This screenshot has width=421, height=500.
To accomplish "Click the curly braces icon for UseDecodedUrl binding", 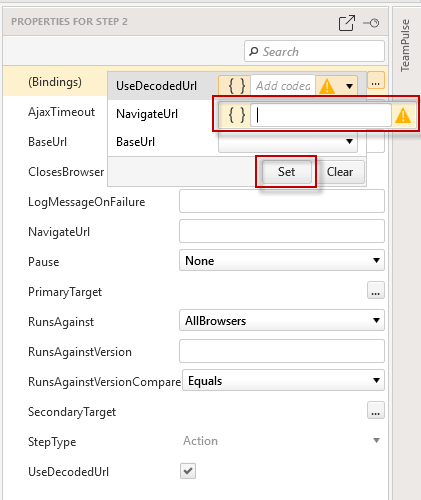I will click(236, 86).
